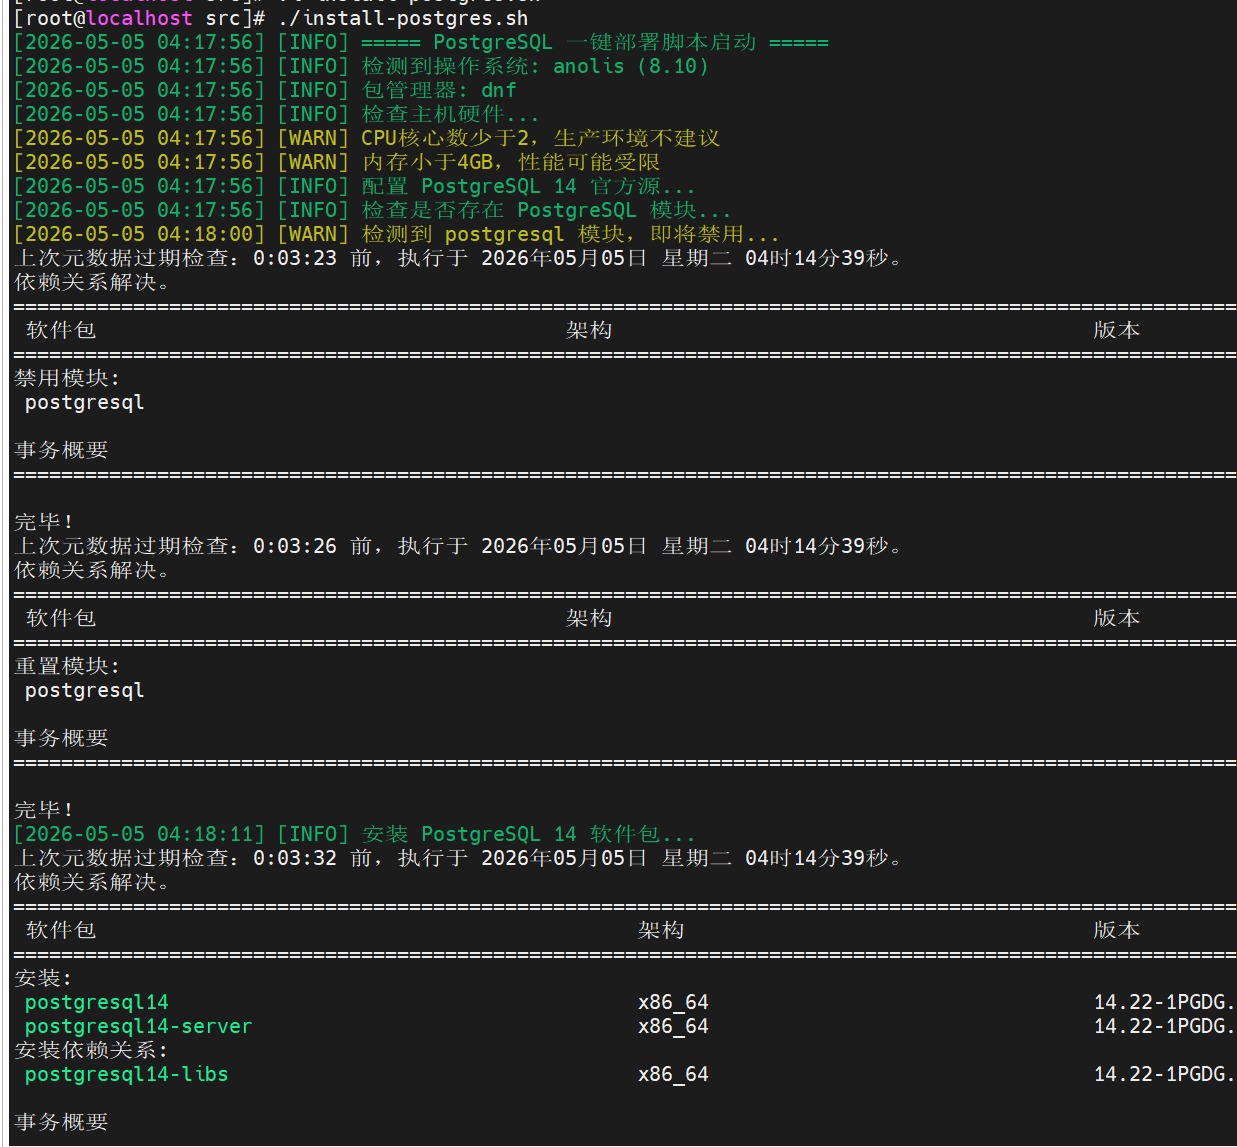Screen dimensions: 1237x1147
Task: Click the [INFO] tag on the 包管理器 line
Action: pos(313,90)
